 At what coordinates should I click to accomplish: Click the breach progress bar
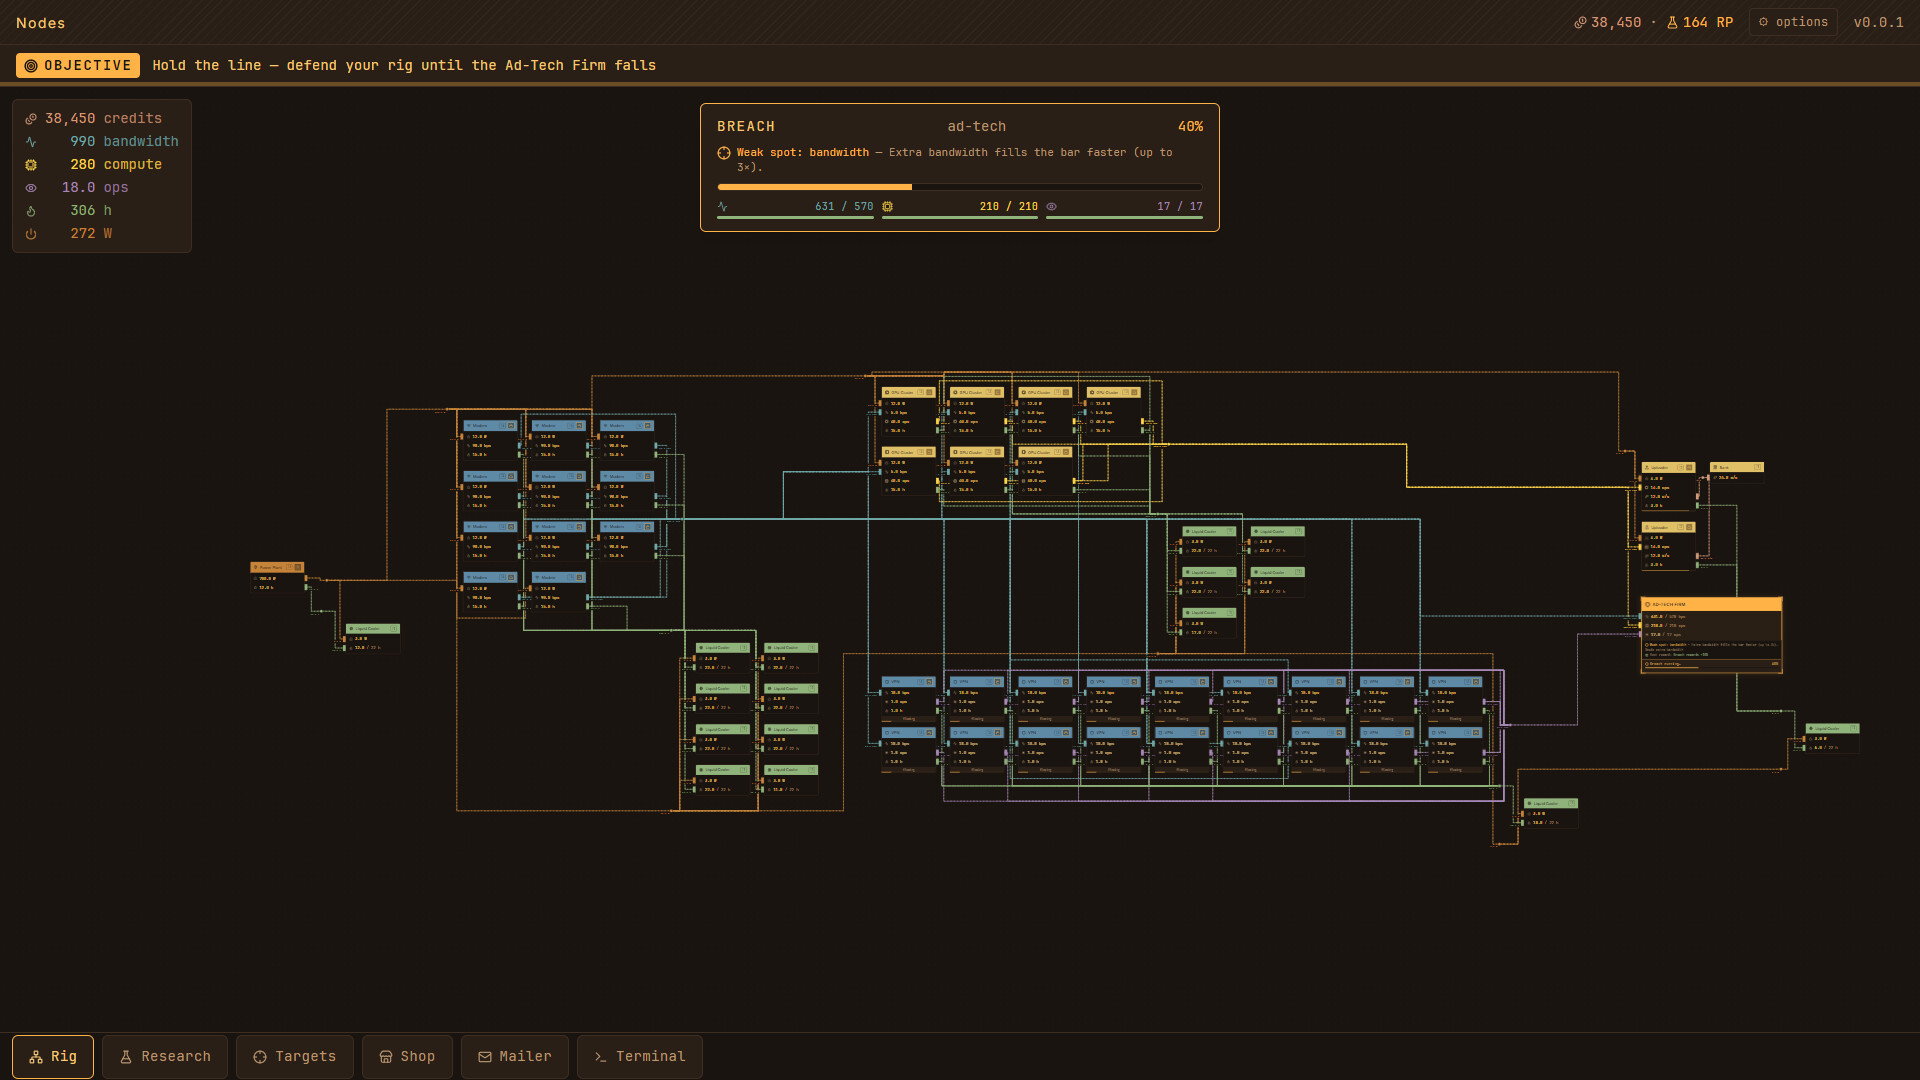point(960,187)
